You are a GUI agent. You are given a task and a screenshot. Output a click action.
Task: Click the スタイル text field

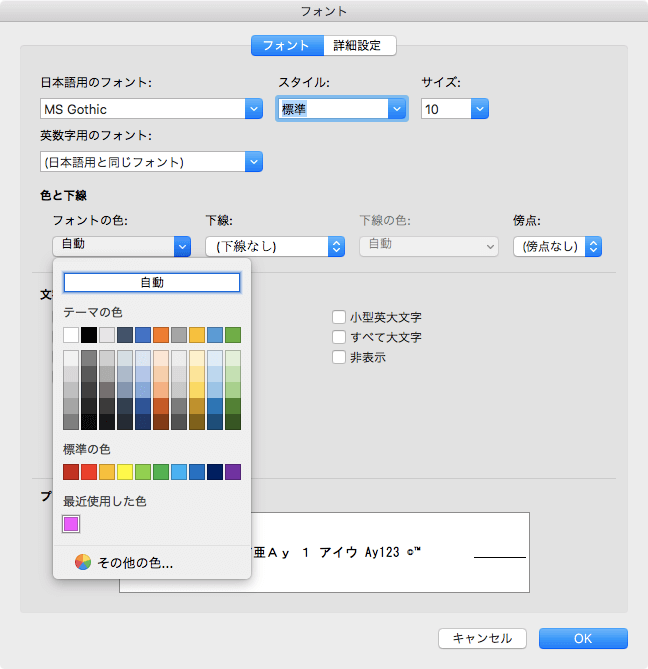click(x=332, y=109)
